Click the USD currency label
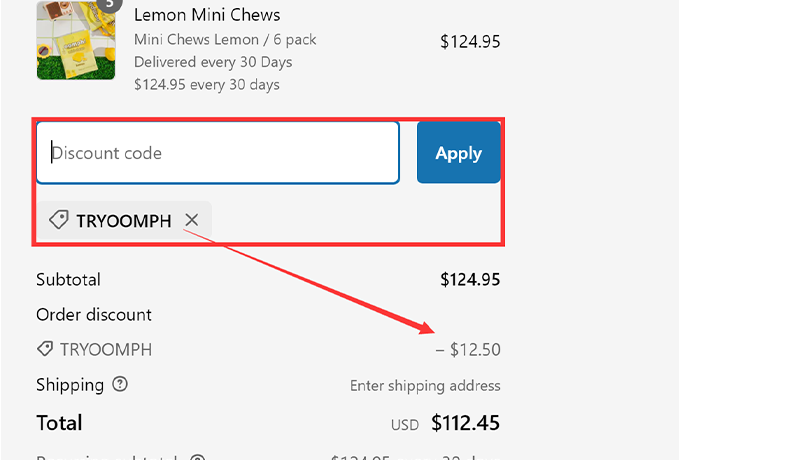The width and height of the screenshot is (800, 460). coord(405,425)
